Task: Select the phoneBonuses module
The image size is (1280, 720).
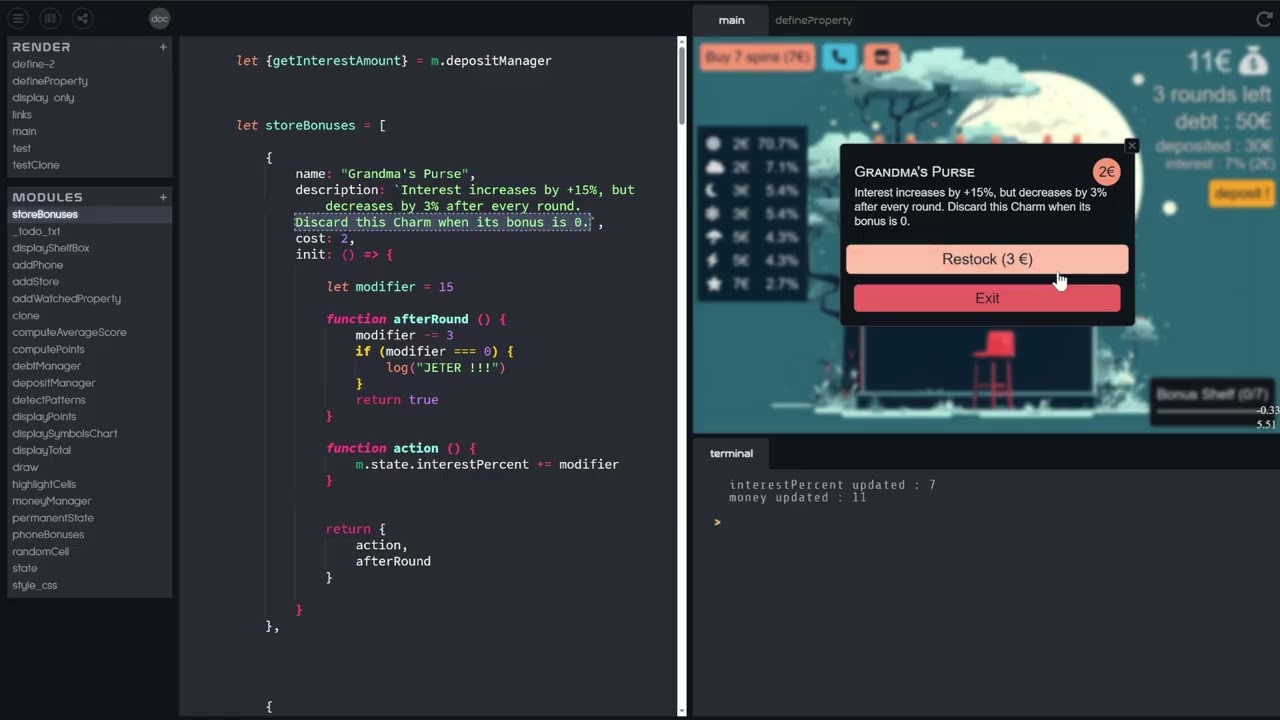Action: (48, 534)
